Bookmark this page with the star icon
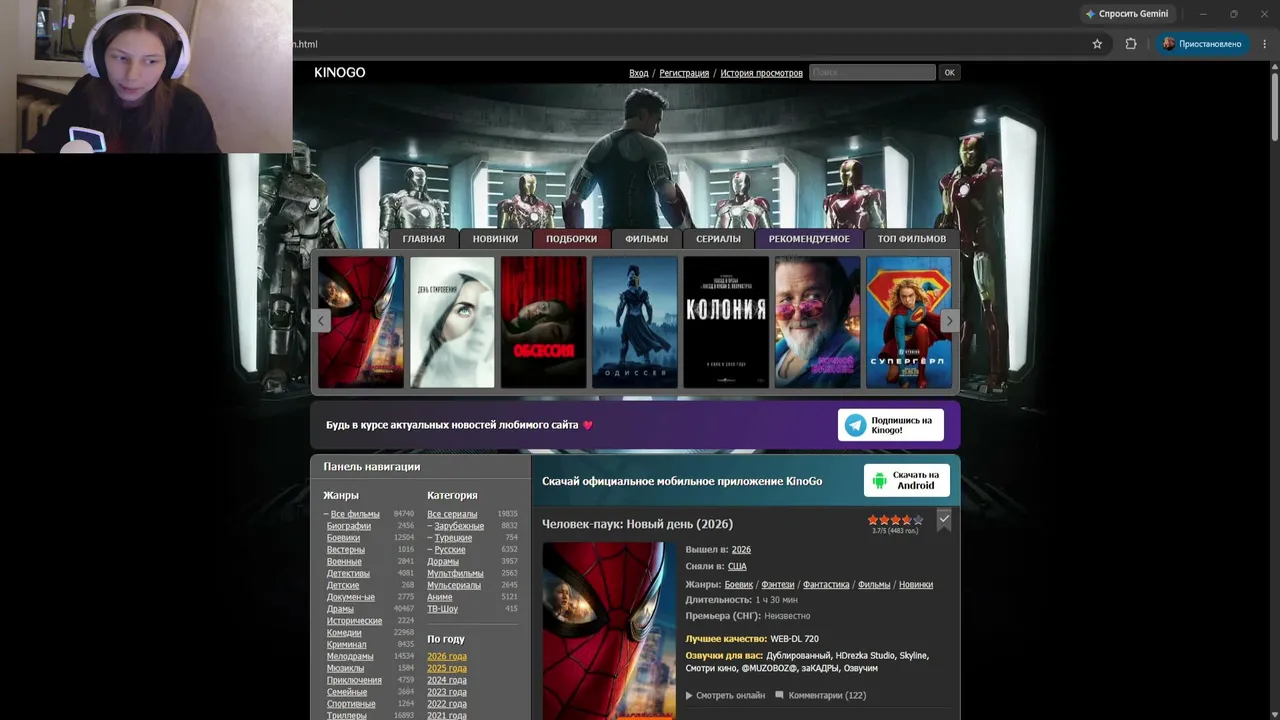 pyautogui.click(x=1097, y=44)
